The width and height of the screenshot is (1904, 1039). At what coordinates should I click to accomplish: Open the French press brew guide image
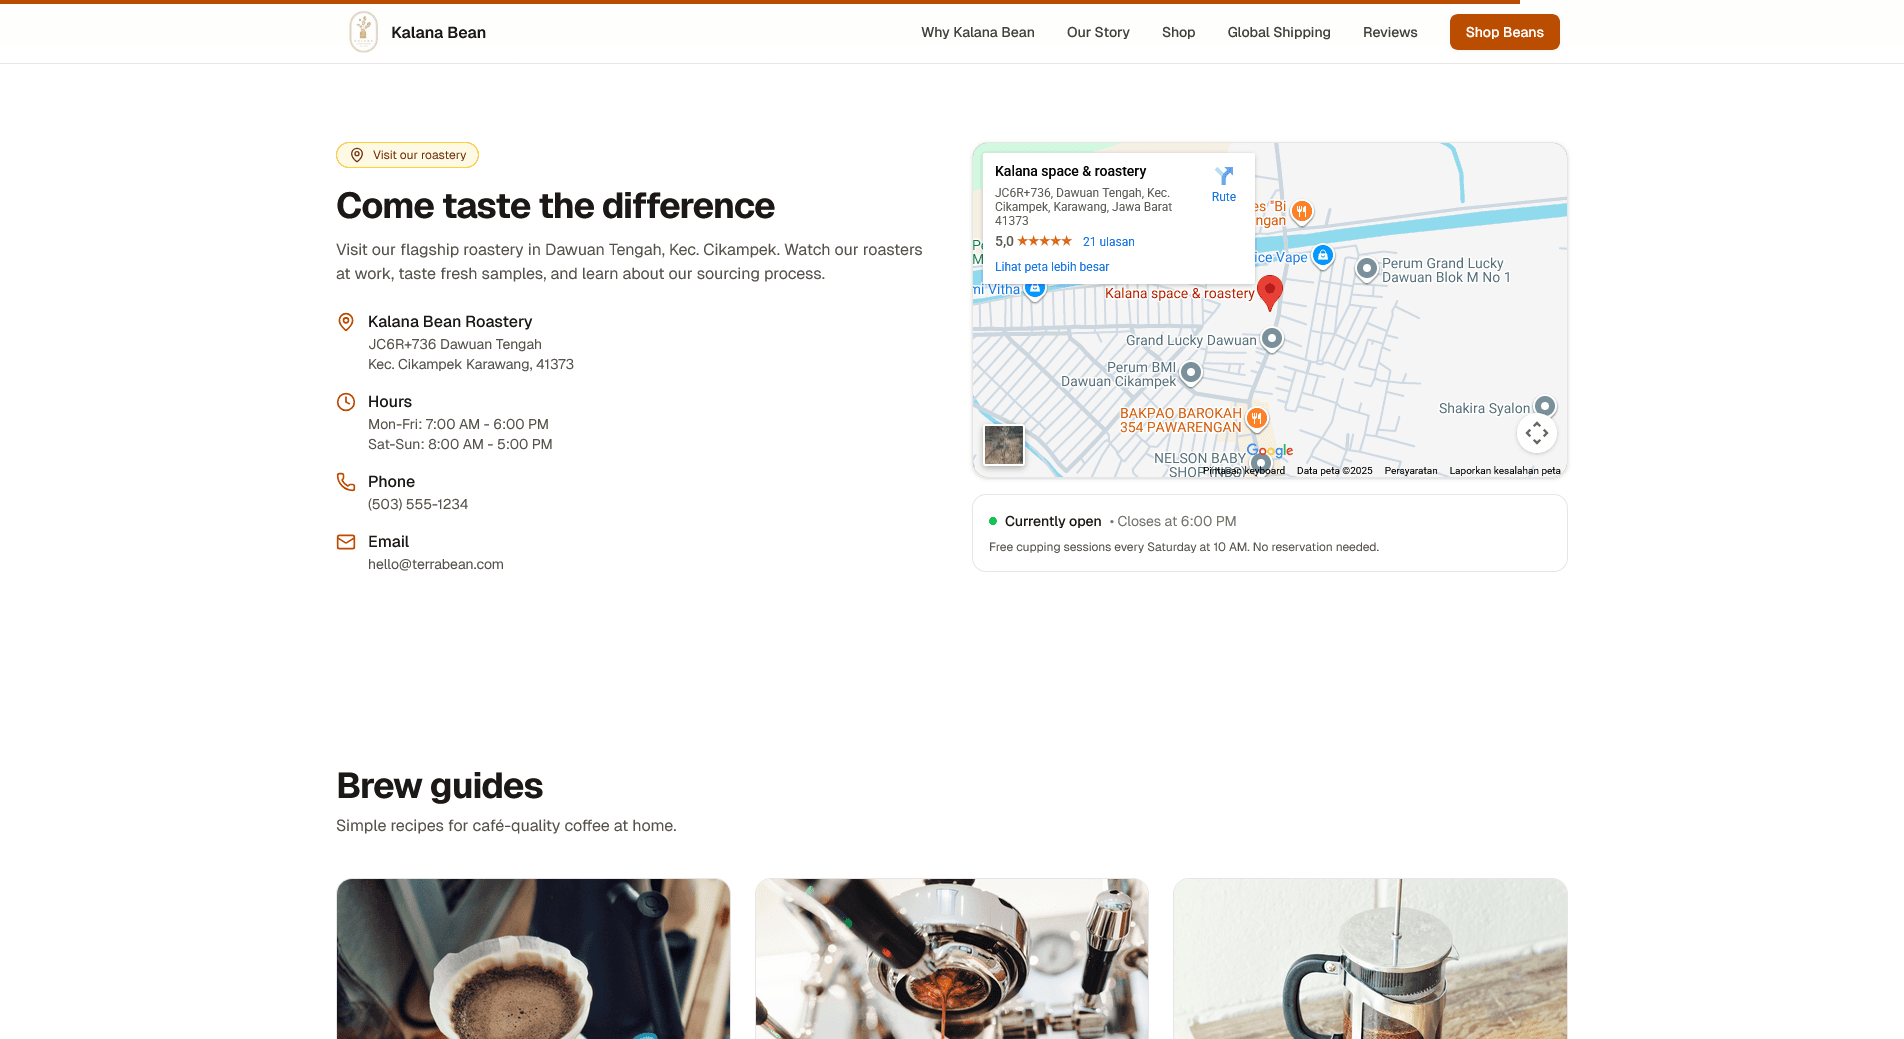point(1369,958)
